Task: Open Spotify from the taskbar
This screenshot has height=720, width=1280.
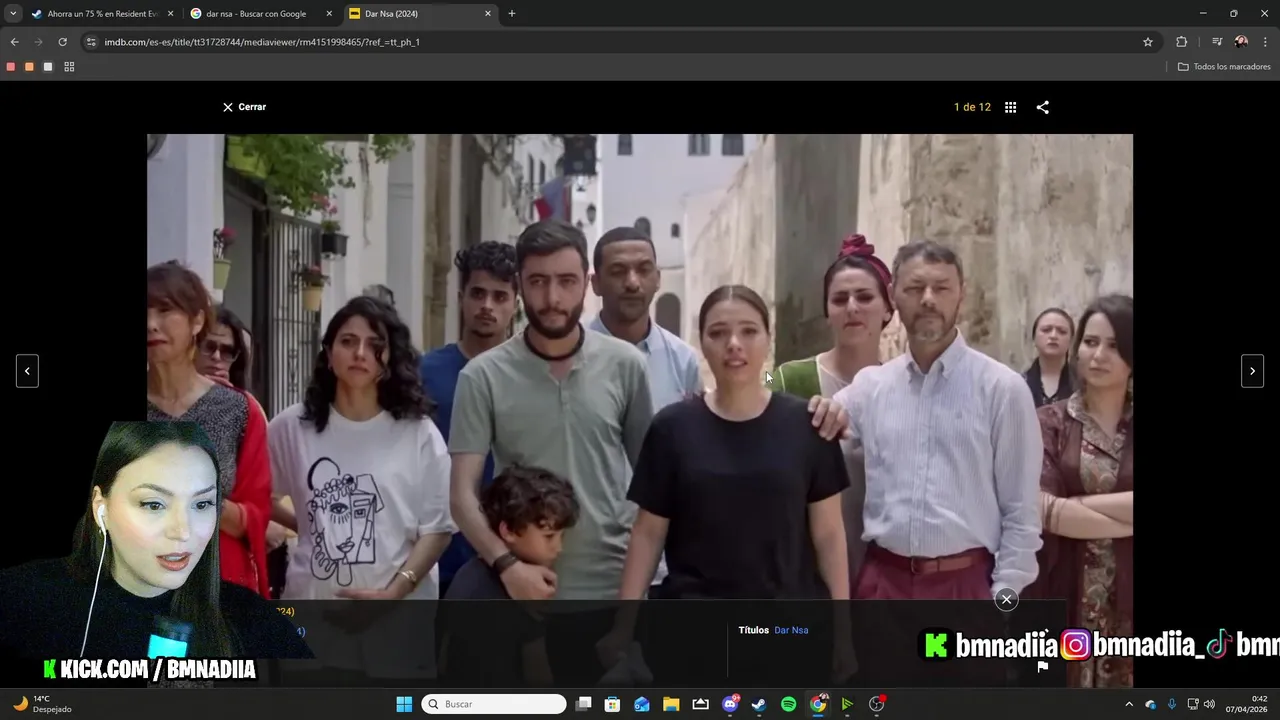Action: [x=788, y=704]
